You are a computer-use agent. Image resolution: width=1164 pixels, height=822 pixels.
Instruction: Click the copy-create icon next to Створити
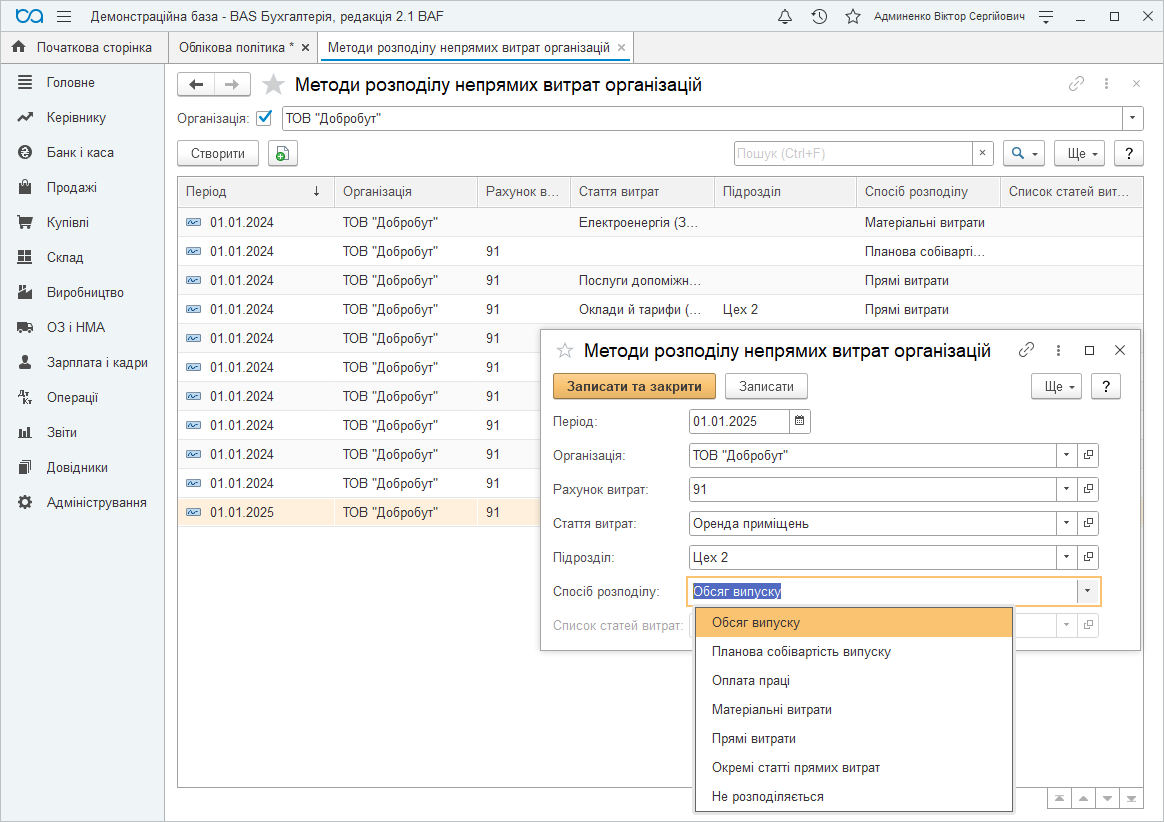pos(283,153)
